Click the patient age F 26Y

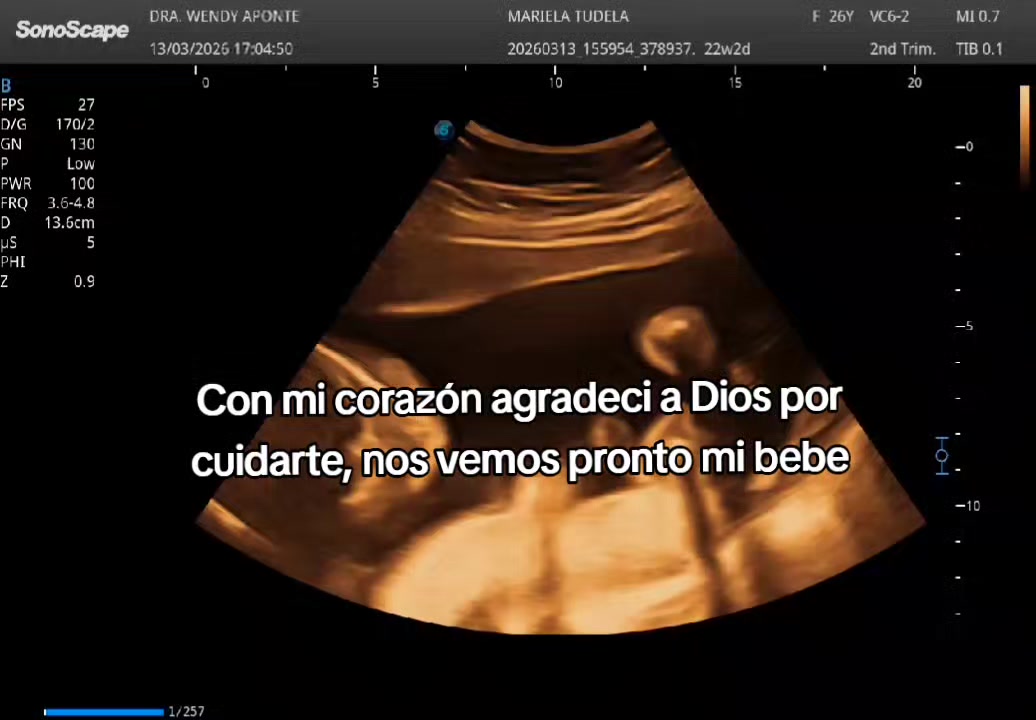click(x=832, y=17)
